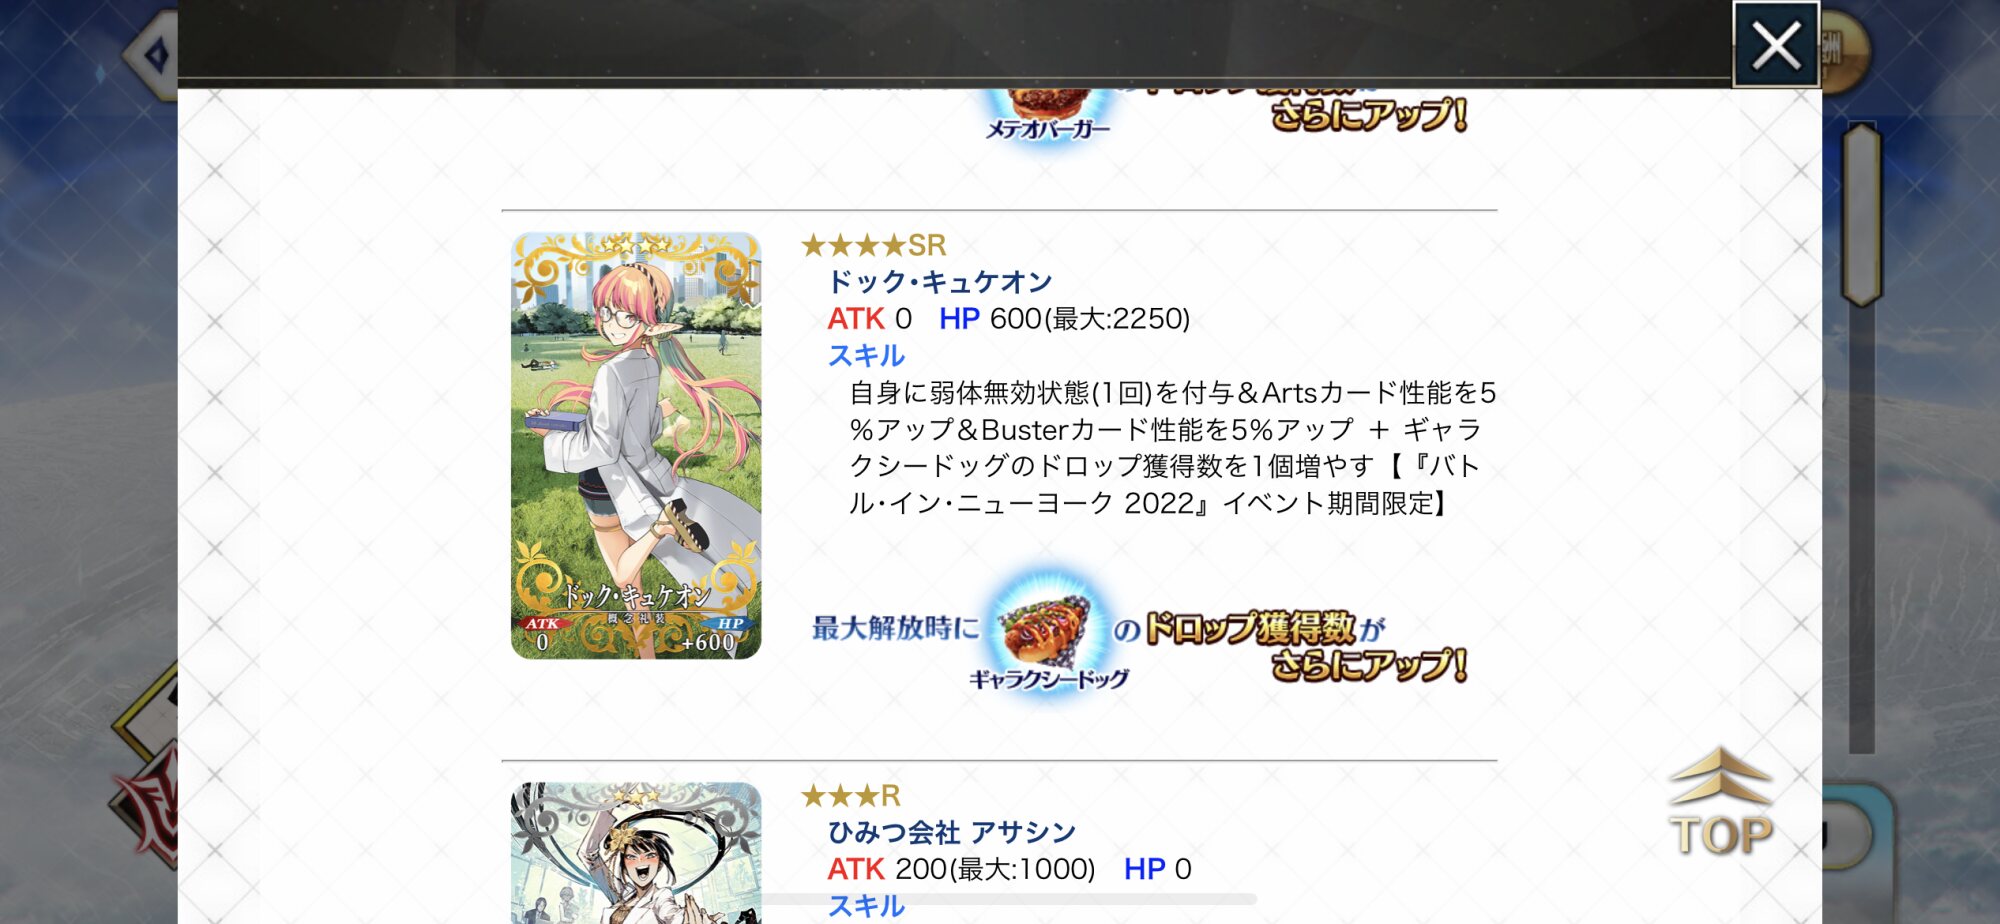This screenshot has width=2000, height=924.
Task: Tap the 最大解放時に banner label
Action: coord(895,628)
